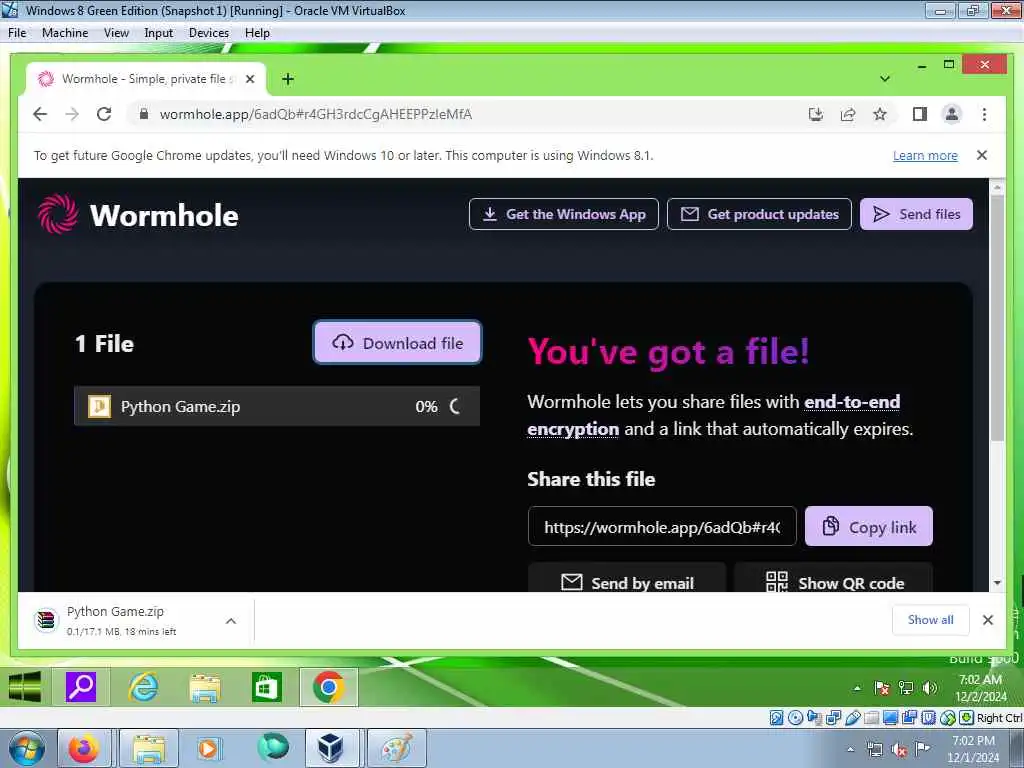The height and width of the screenshot is (768, 1024).
Task: Close the downloads shelf
Action: click(x=987, y=620)
